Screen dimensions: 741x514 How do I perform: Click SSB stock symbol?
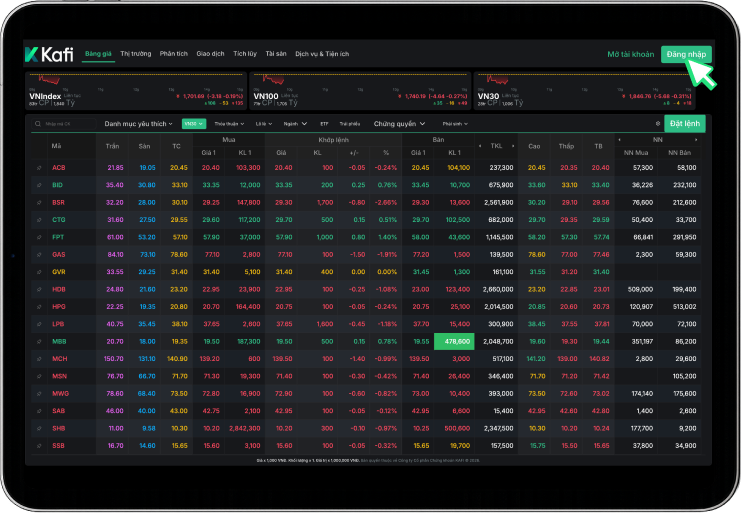click(x=58, y=446)
